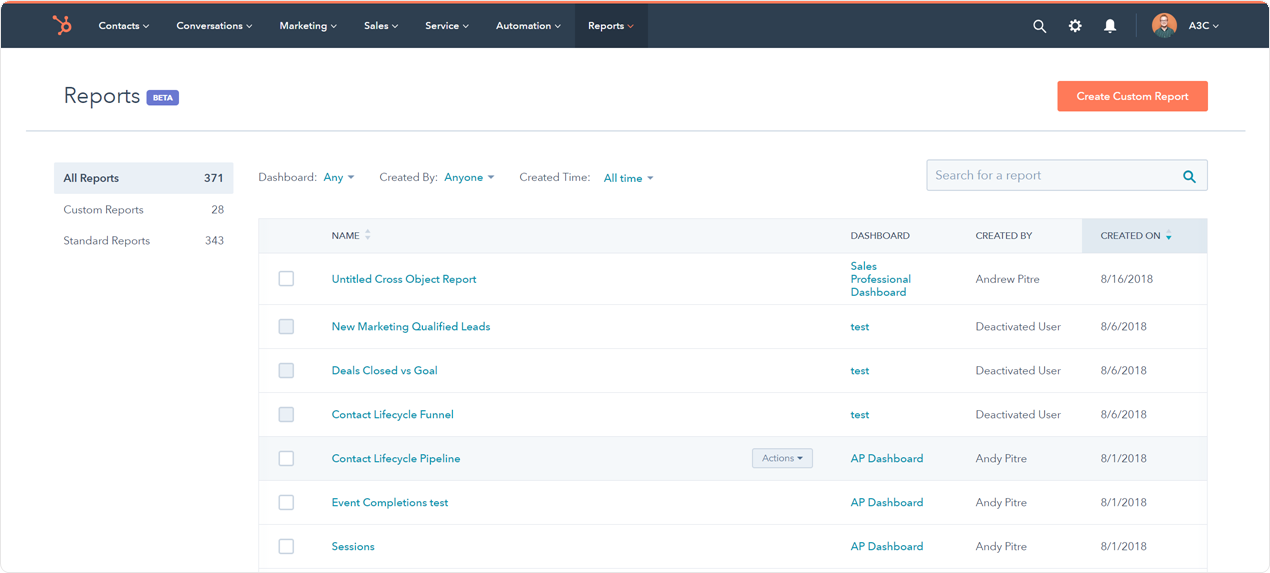1270x573 pixels.
Task: Select the Deals Closed vs Goal checkbox
Action: [x=286, y=371]
